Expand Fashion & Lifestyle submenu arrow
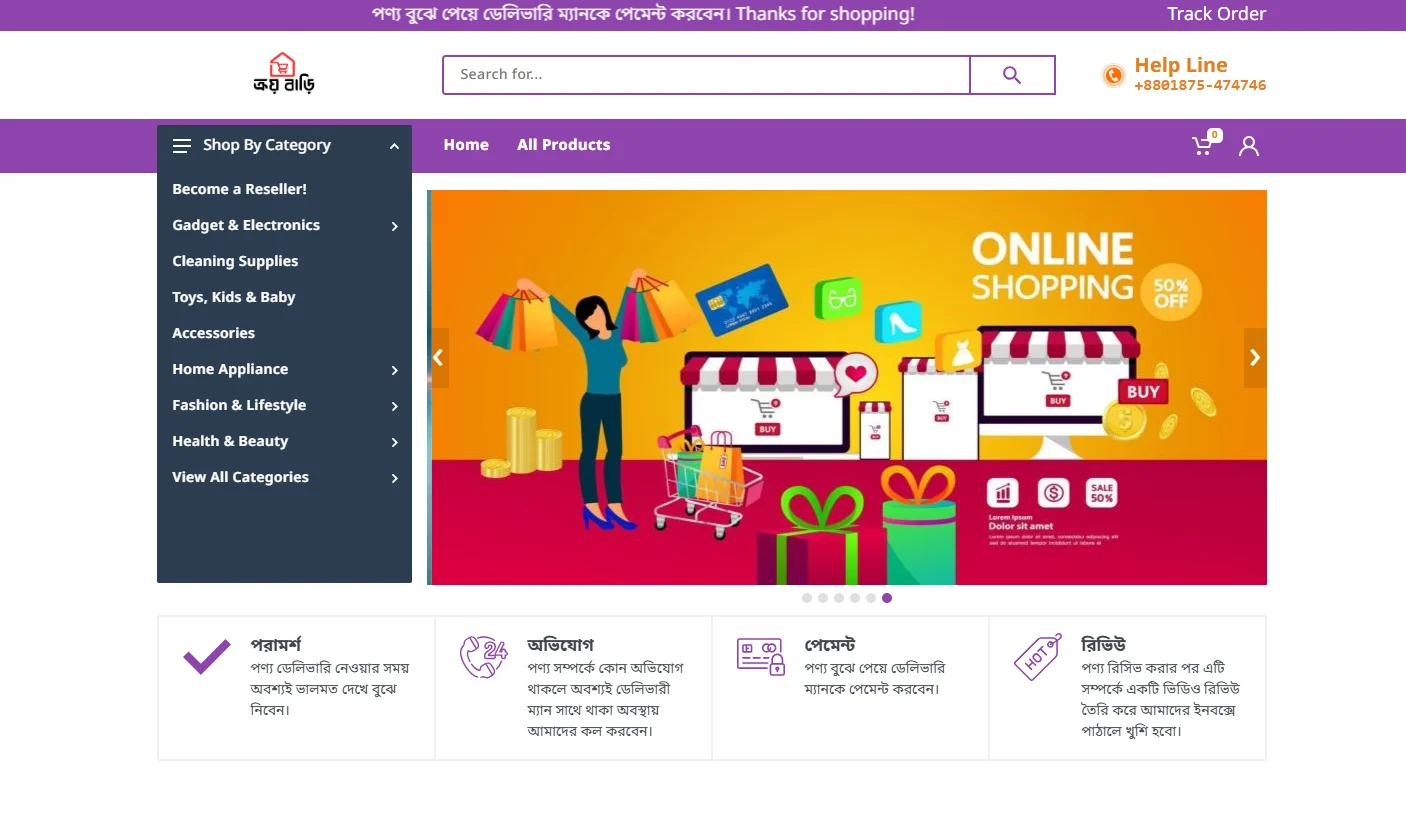 (394, 406)
